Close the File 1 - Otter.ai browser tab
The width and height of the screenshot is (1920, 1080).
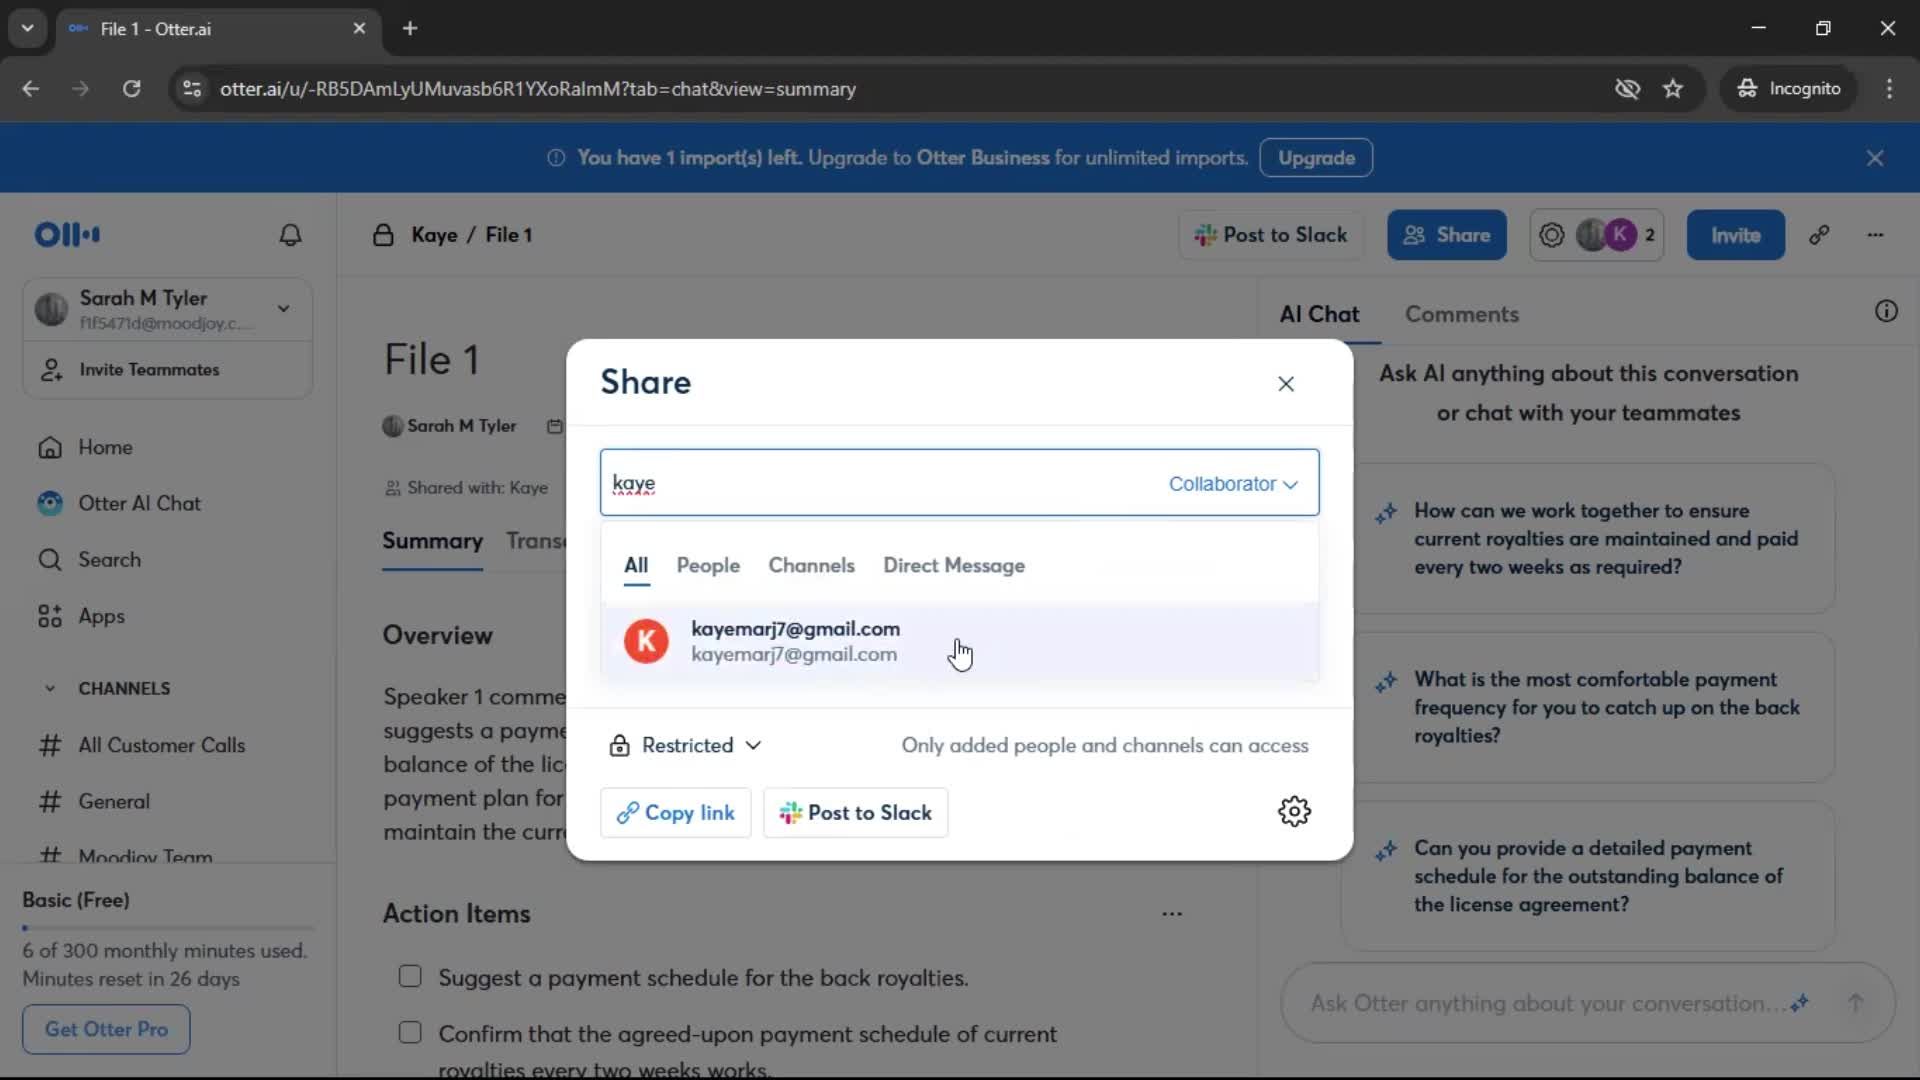359,28
